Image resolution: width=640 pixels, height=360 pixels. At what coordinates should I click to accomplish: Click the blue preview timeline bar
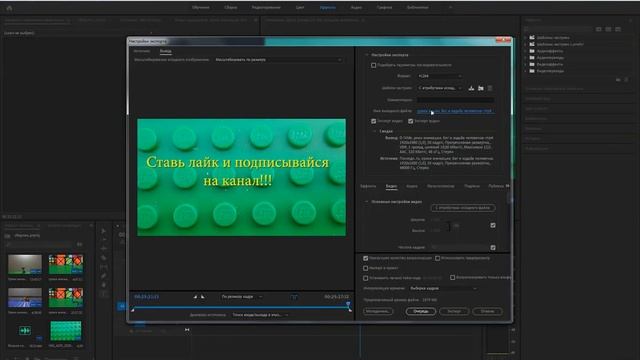[x=241, y=307]
